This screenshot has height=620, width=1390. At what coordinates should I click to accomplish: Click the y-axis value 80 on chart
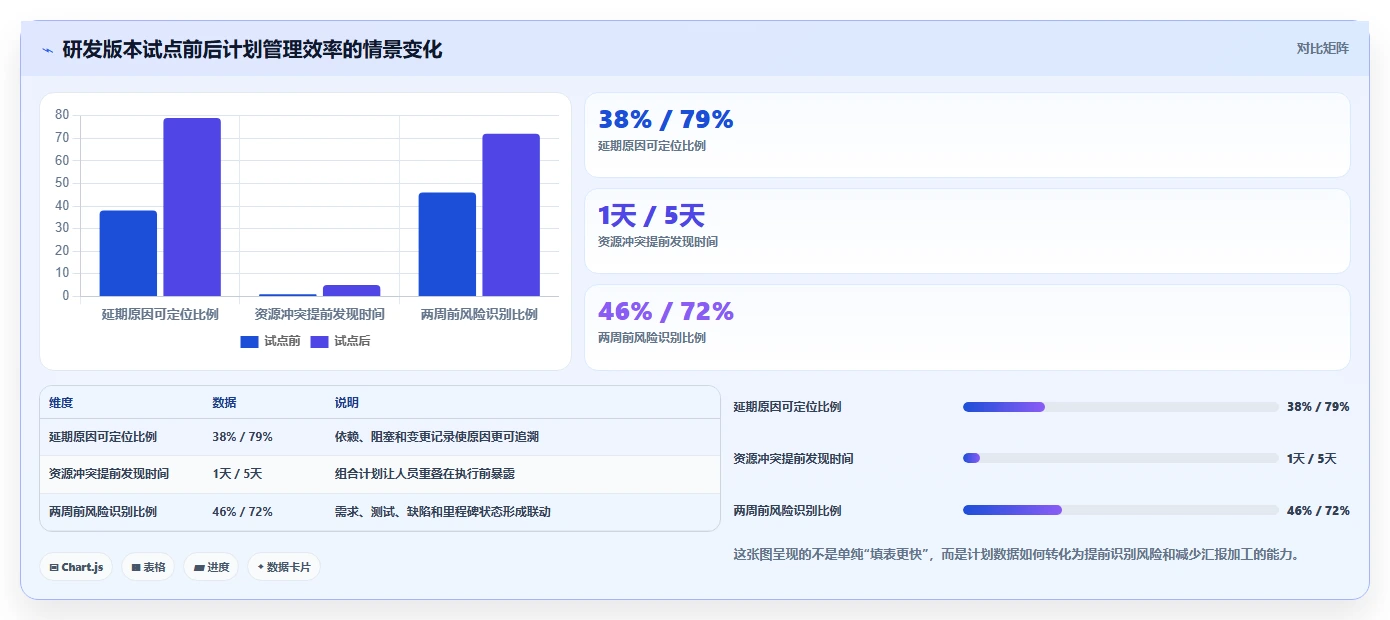coord(62,115)
